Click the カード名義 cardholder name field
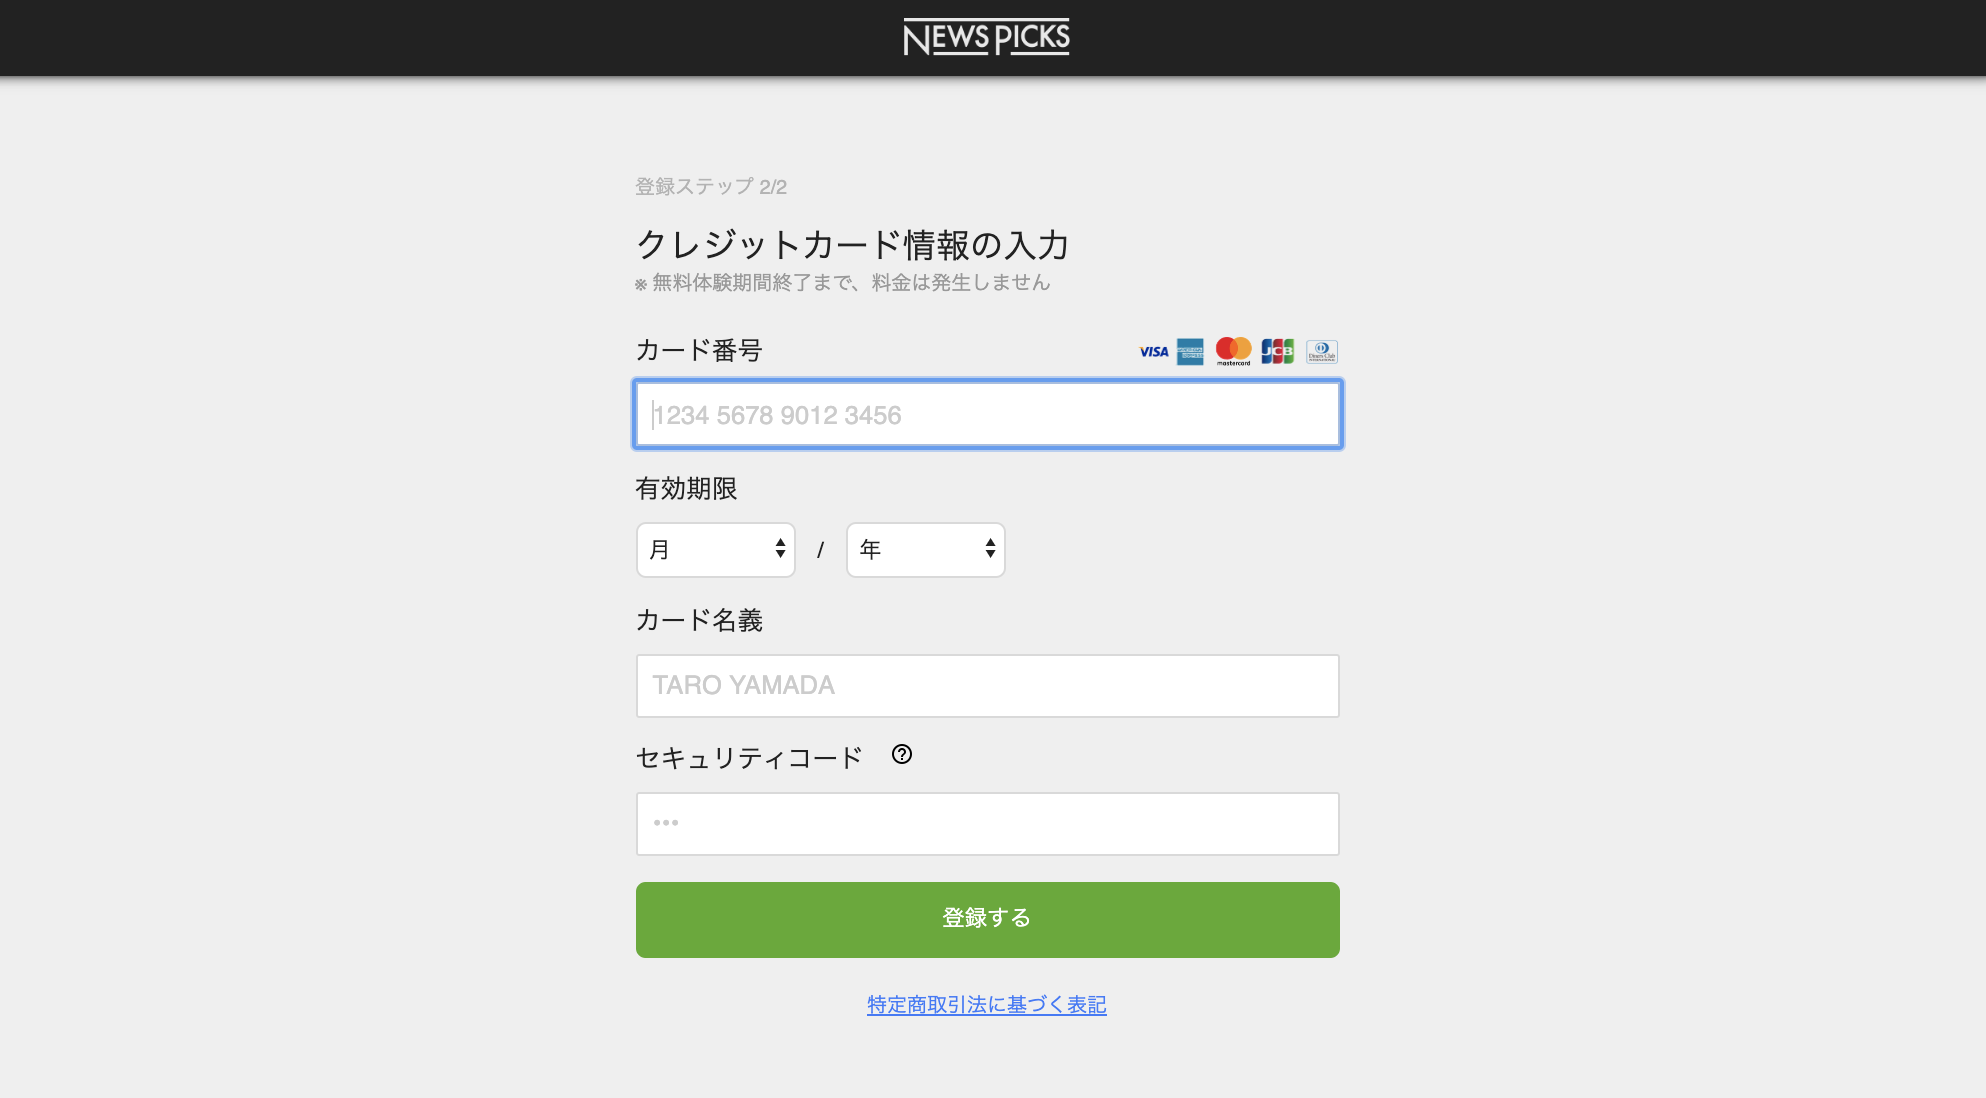 tap(988, 686)
